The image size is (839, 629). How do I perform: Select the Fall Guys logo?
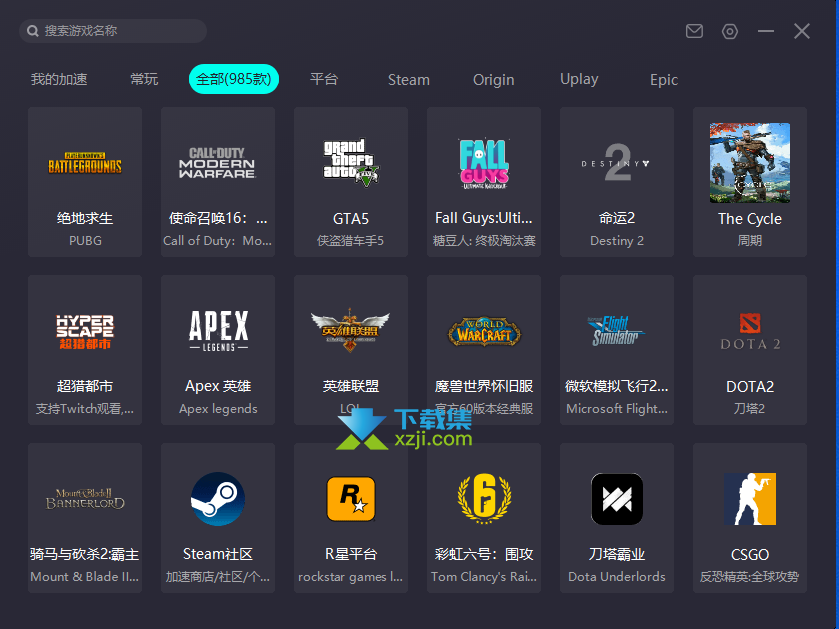(x=484, y=163)
